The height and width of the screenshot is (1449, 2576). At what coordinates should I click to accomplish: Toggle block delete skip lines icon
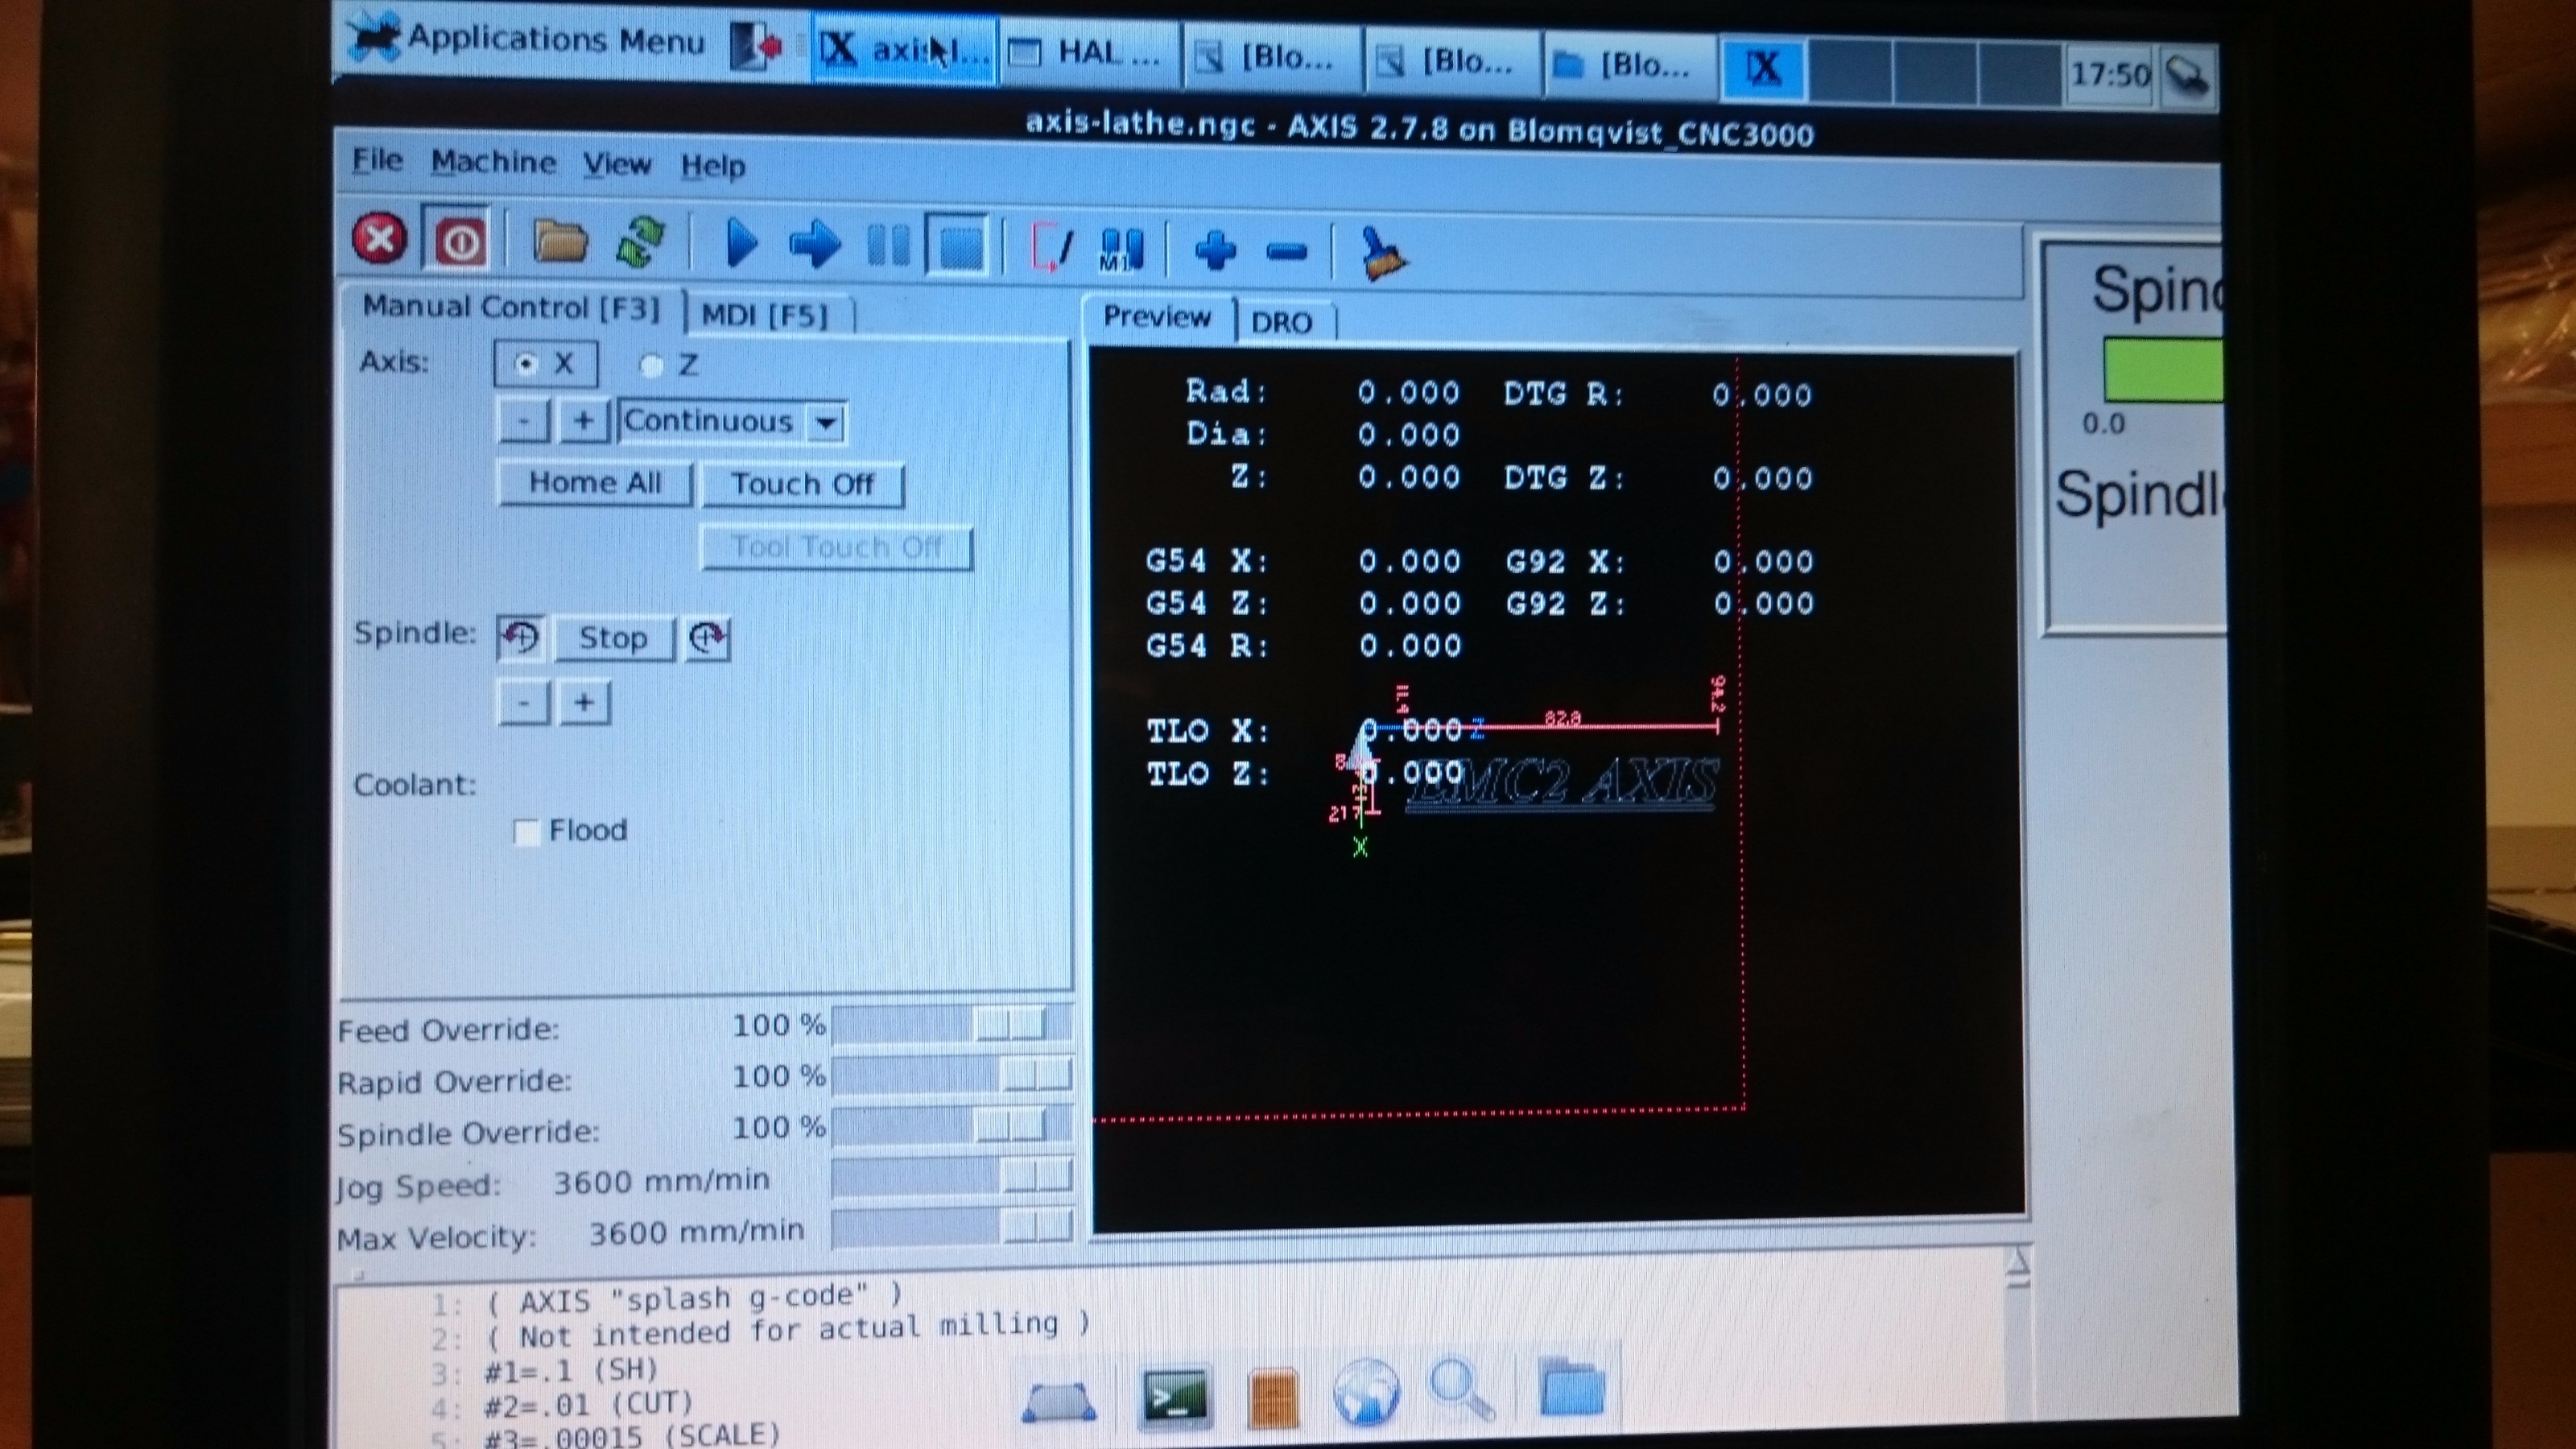pyautogui.click(x=1052, y=247)
